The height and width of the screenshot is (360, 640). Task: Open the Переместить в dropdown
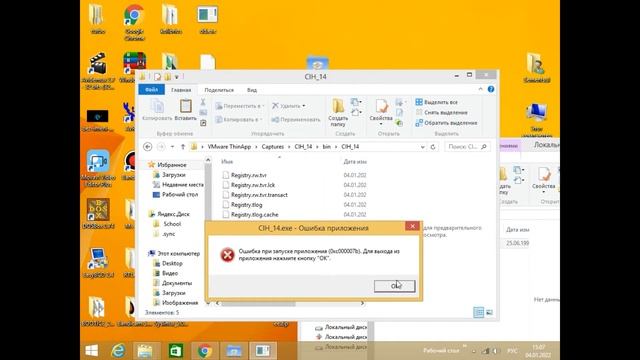(x=240, y=106)
